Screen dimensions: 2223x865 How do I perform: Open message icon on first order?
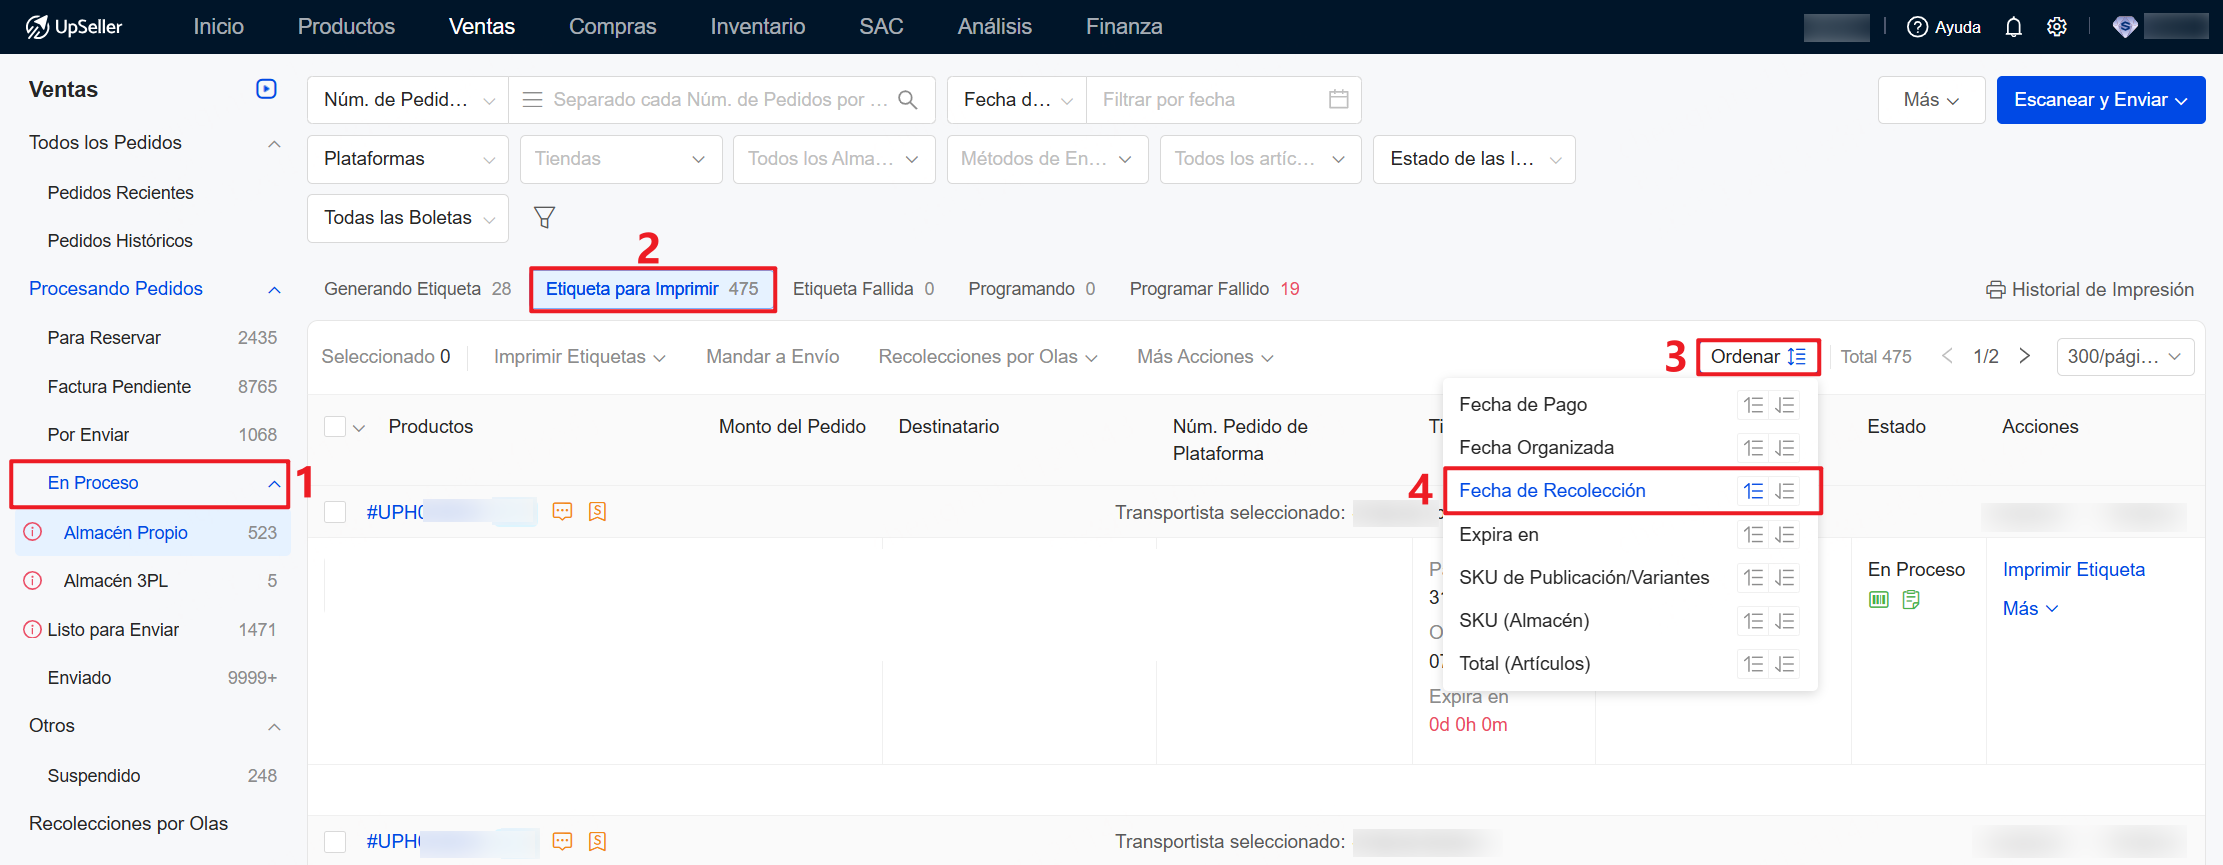click(562, 512)
